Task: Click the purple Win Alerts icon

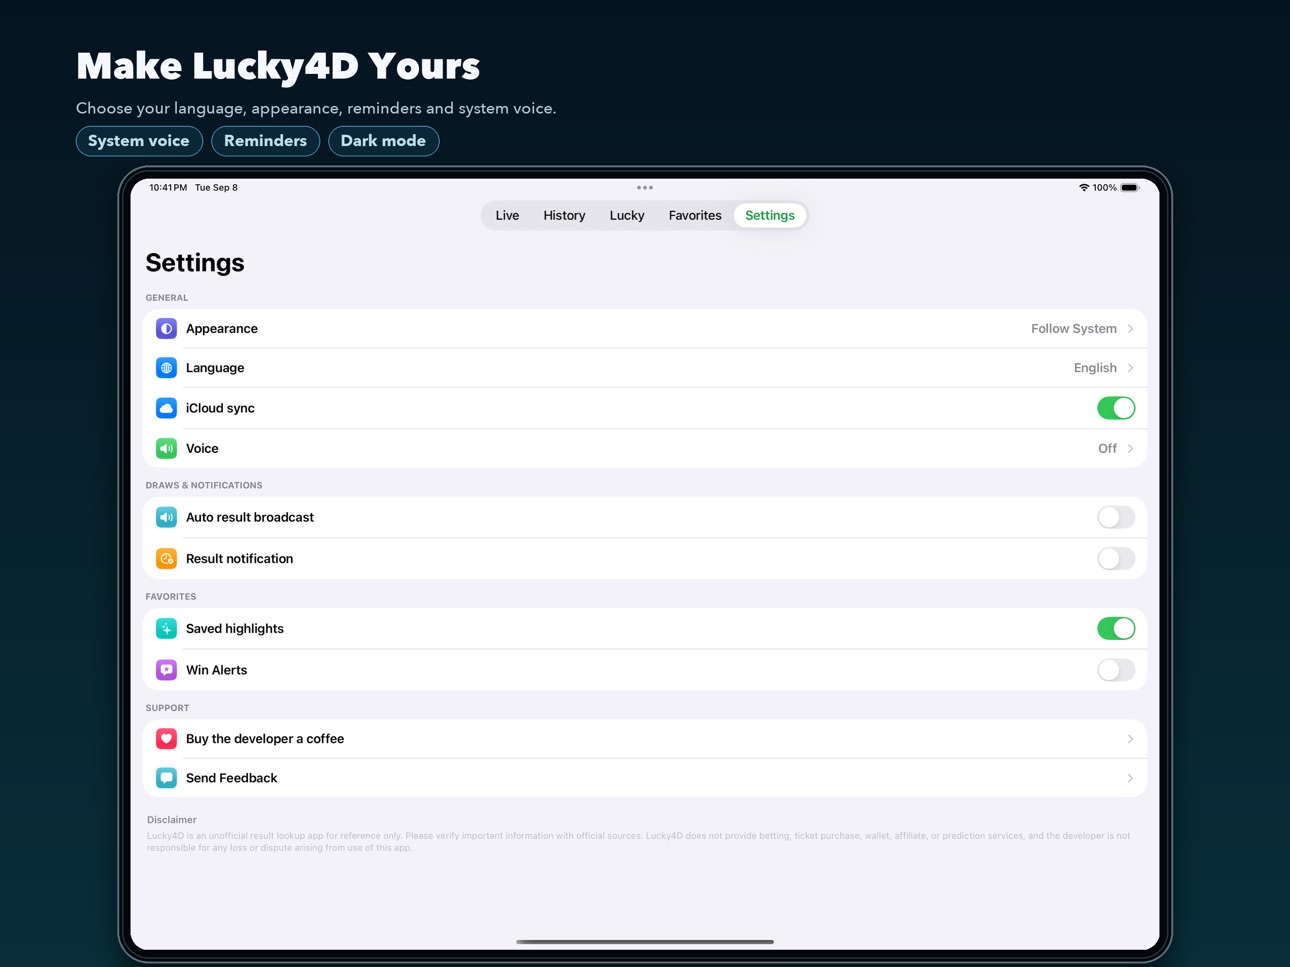Action: 166,670
